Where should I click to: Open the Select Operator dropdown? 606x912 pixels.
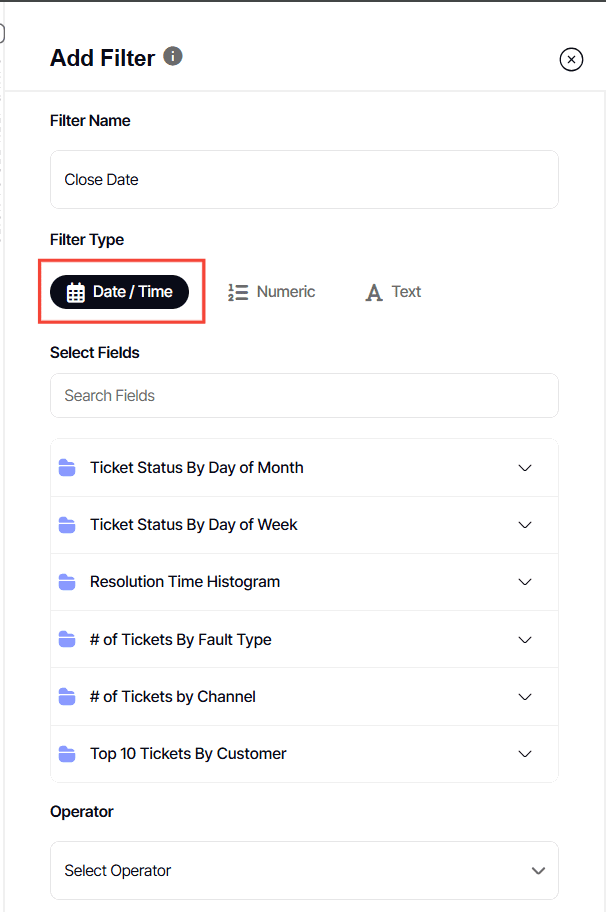click(x=304, y=871)
